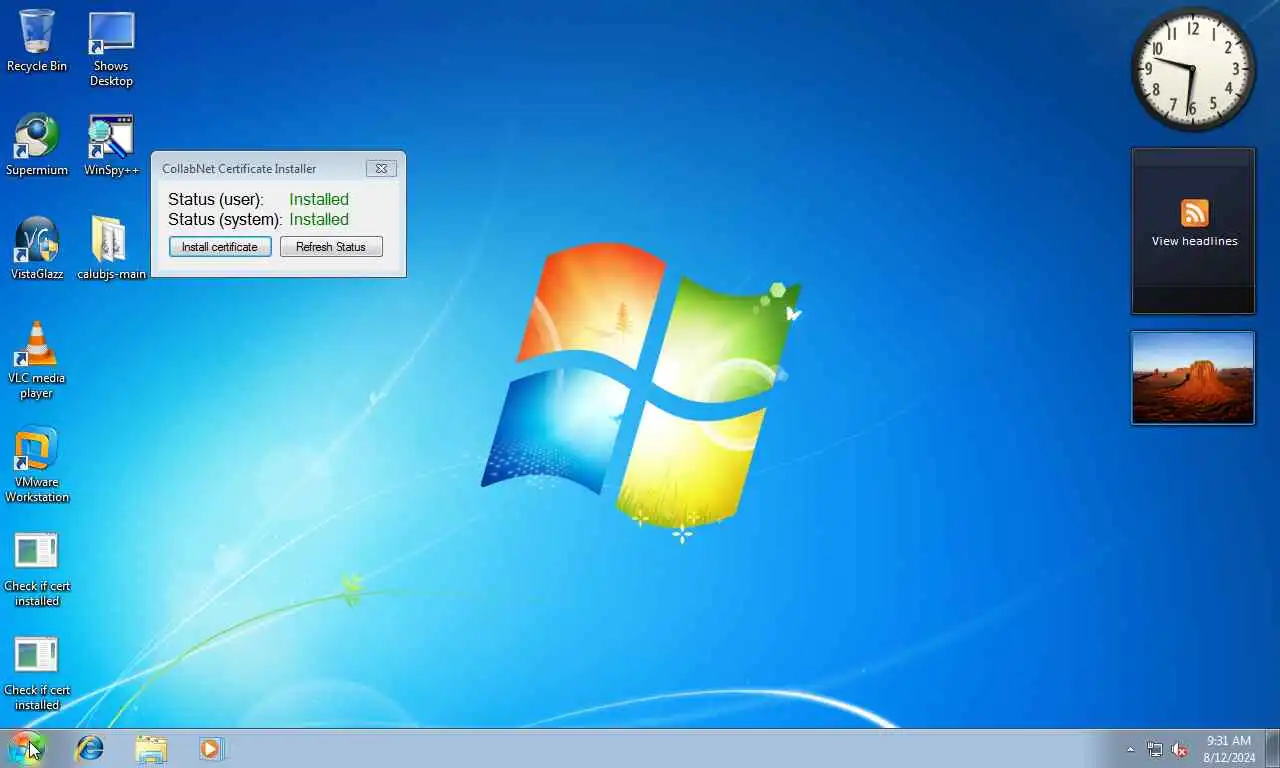Click the network tray icon
The height and width of the screenshot is (768, 1280).
[x=1155, y=749]
